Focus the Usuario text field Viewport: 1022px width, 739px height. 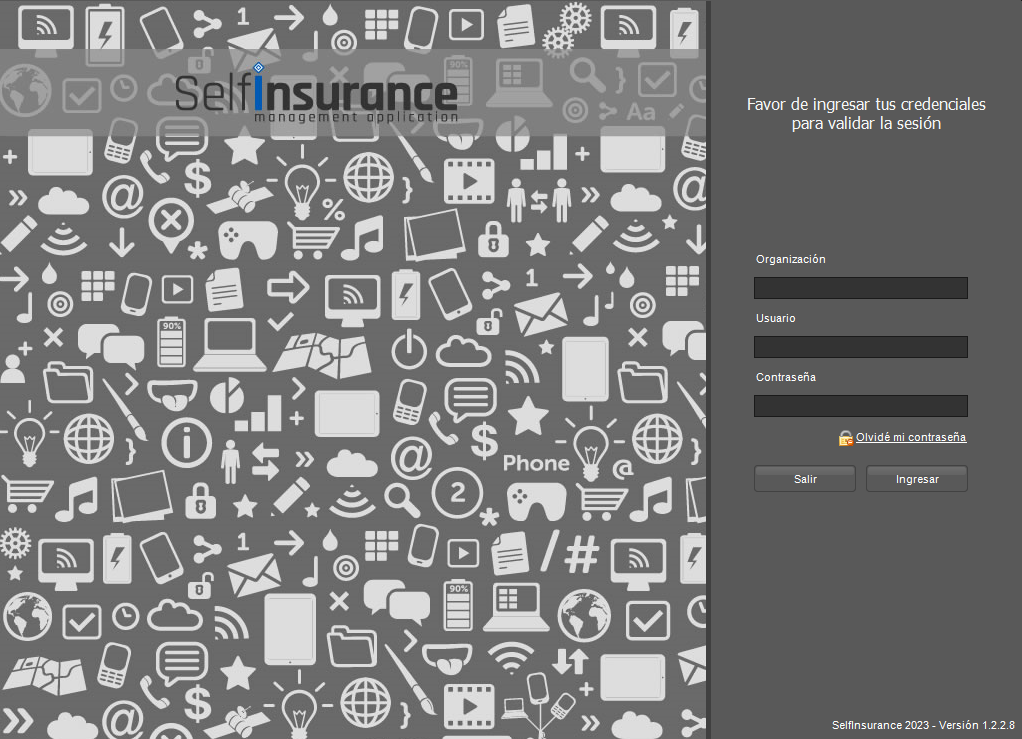point(860,347)
